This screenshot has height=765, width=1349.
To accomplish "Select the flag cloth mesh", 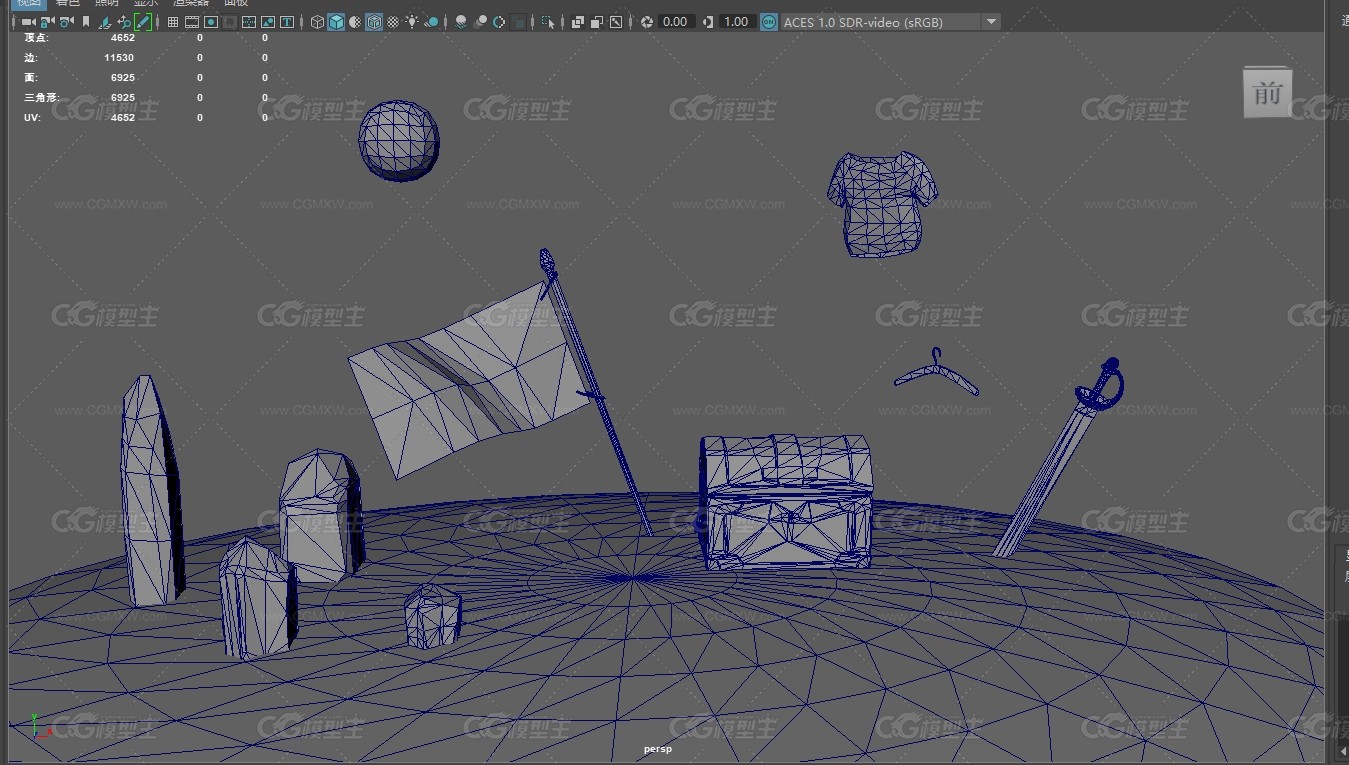I will (x=470, y=380).
